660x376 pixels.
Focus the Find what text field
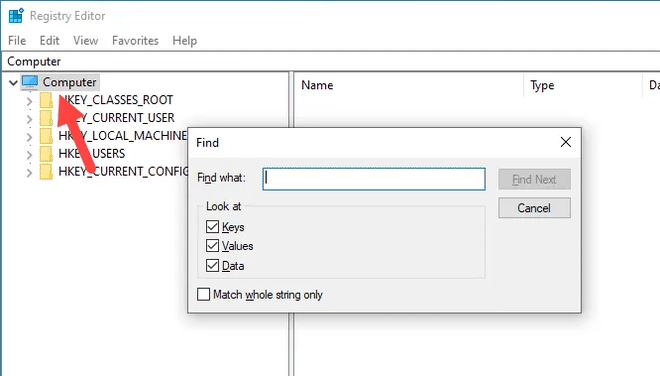tap(374, 179)
